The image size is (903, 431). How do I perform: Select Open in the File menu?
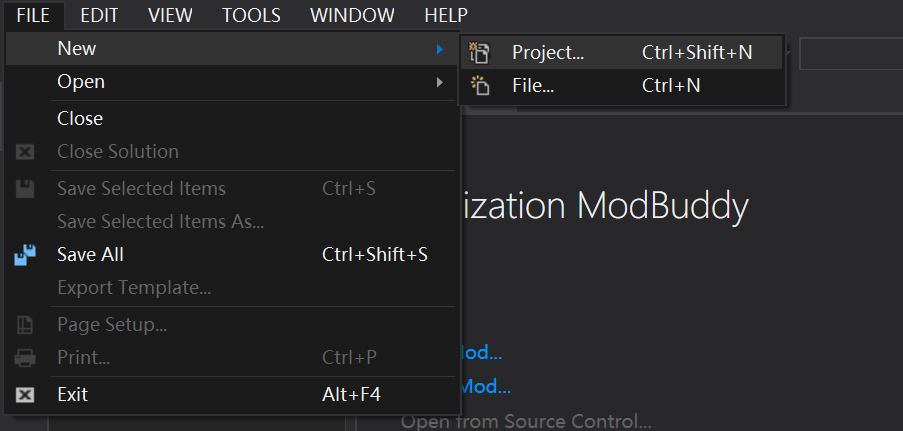click(232, 82)
